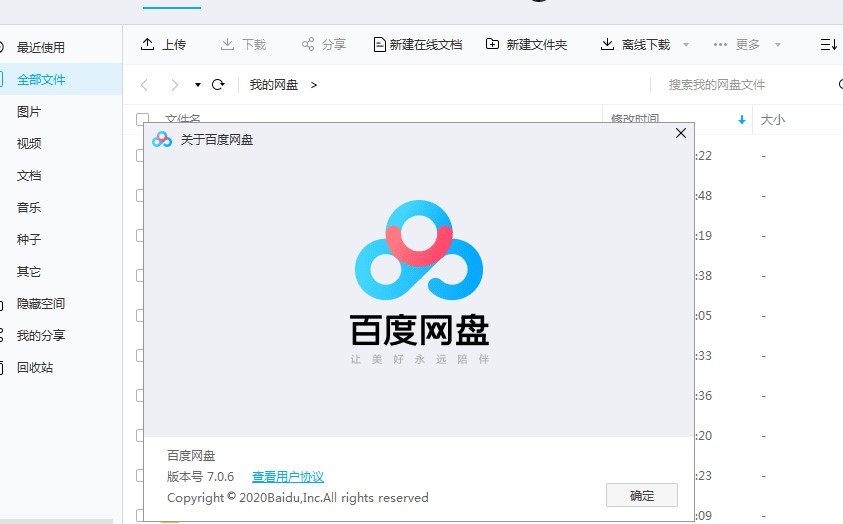Refresh the file list

coord(218,85)
